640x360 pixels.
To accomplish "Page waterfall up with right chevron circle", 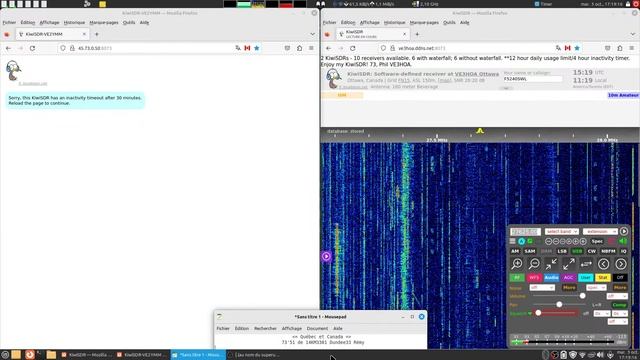I will (x=621, y=264).
